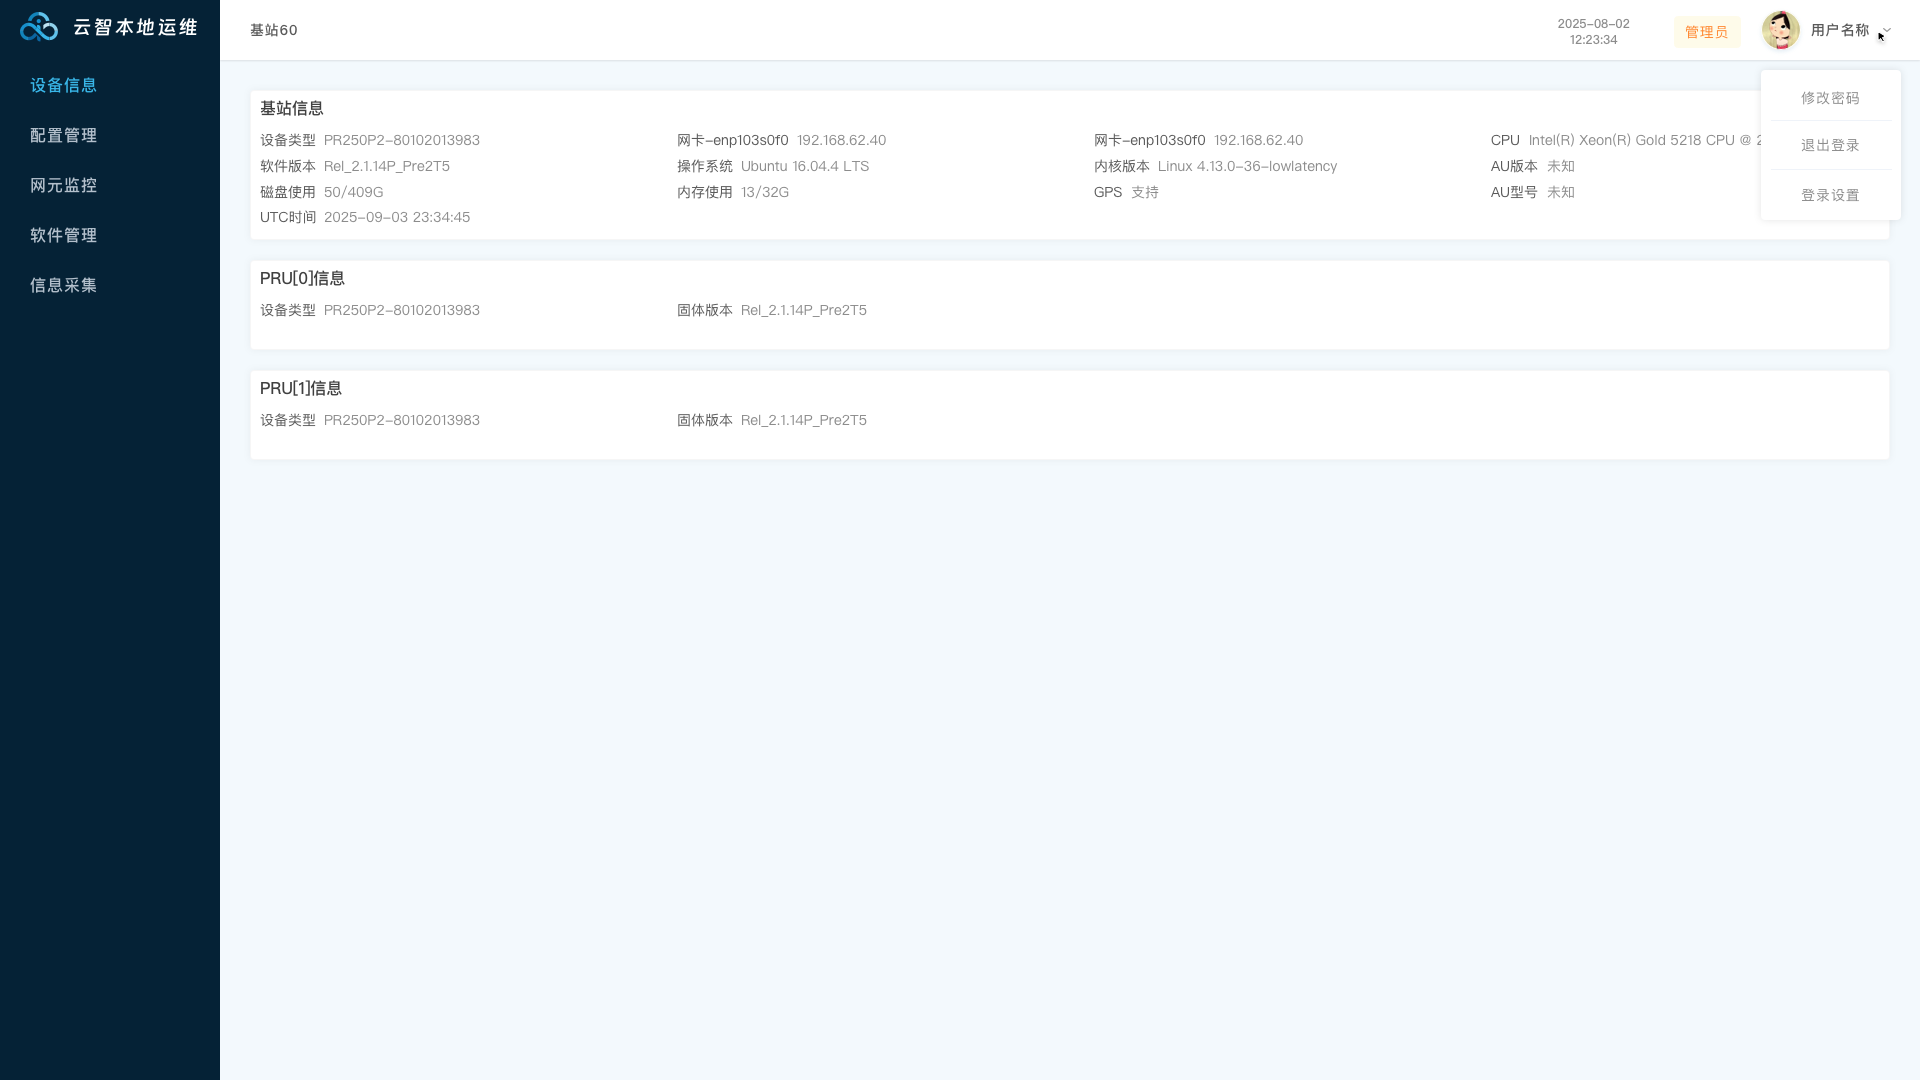Click the date and time display
Viewport: 1920px width, 1080px height.
click(1593, 31)
